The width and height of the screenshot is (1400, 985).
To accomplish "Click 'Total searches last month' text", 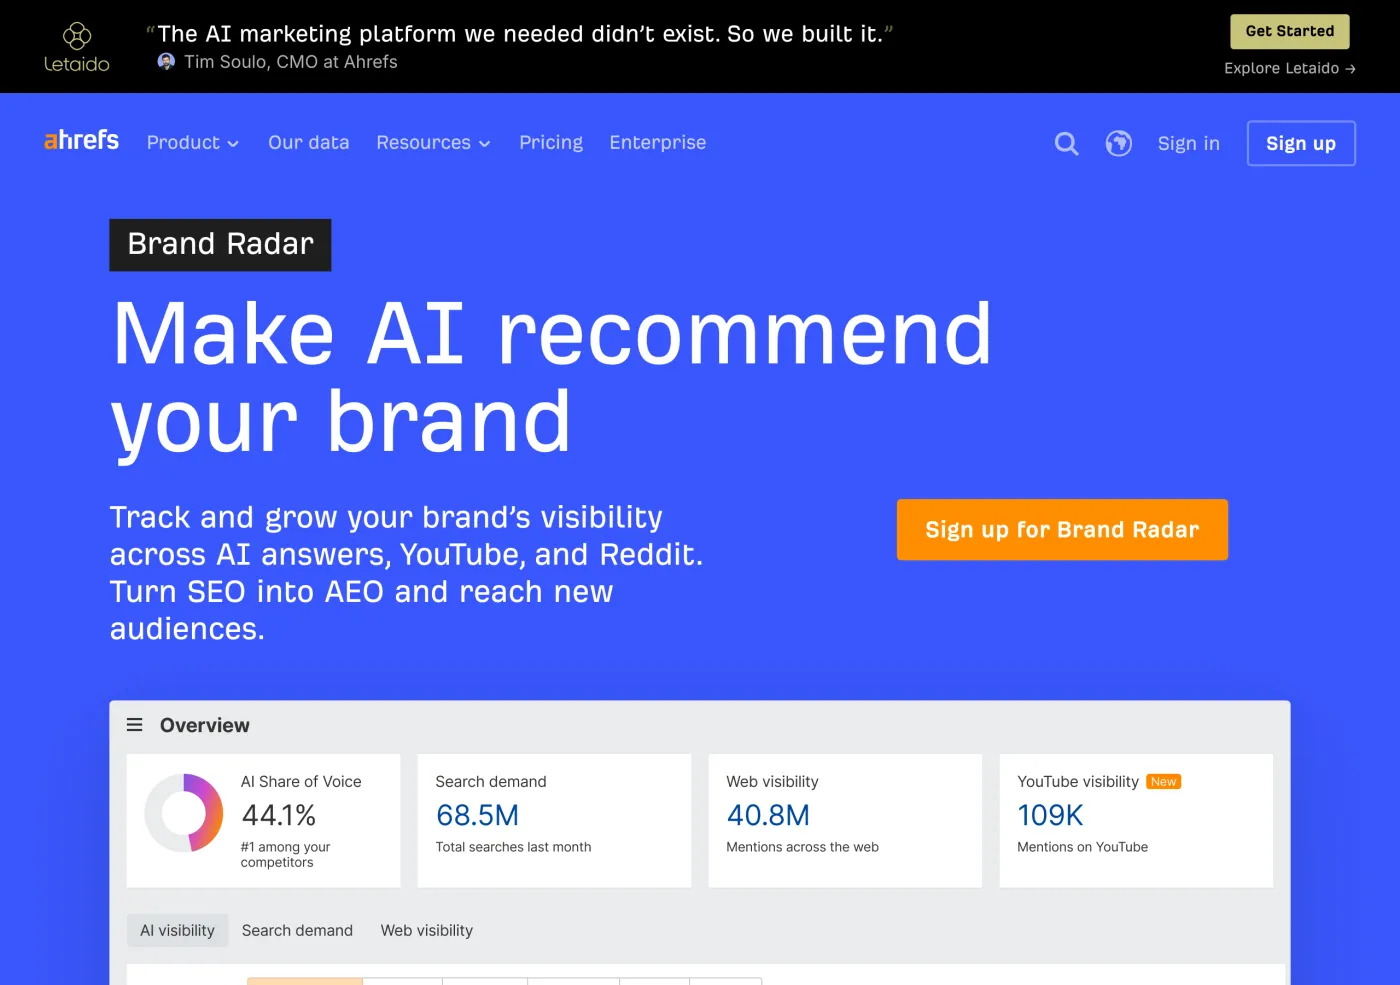I will (x=513, y=847).
